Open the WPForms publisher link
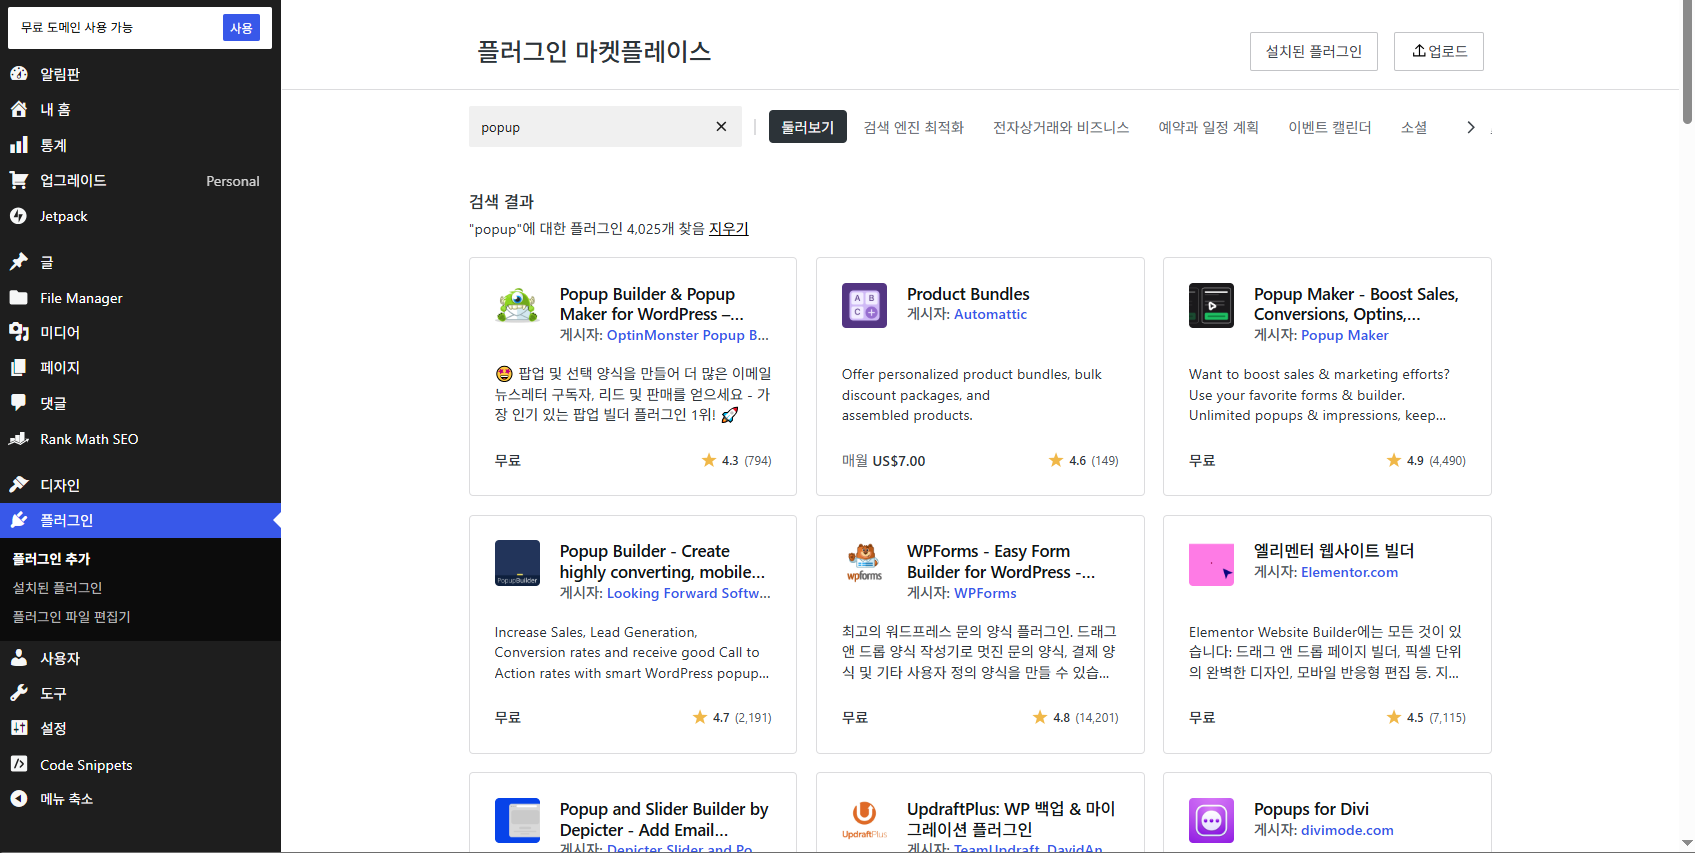This screenshot has height=853, width=1695. click(985, 593)
